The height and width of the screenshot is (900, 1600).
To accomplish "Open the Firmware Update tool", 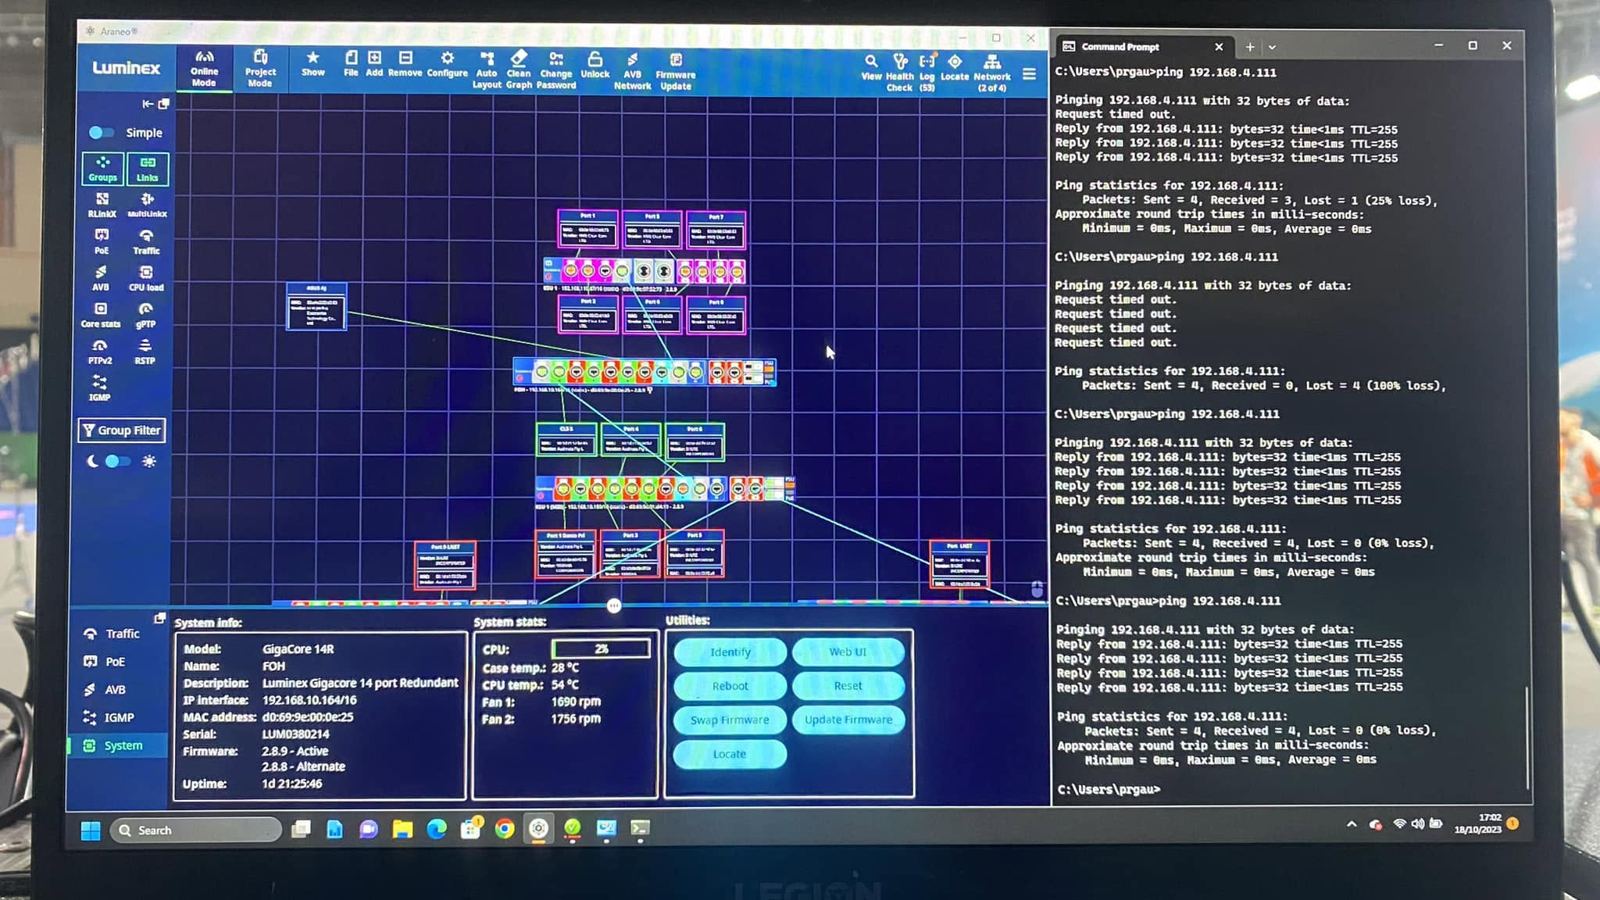I will tap(676, 72).
